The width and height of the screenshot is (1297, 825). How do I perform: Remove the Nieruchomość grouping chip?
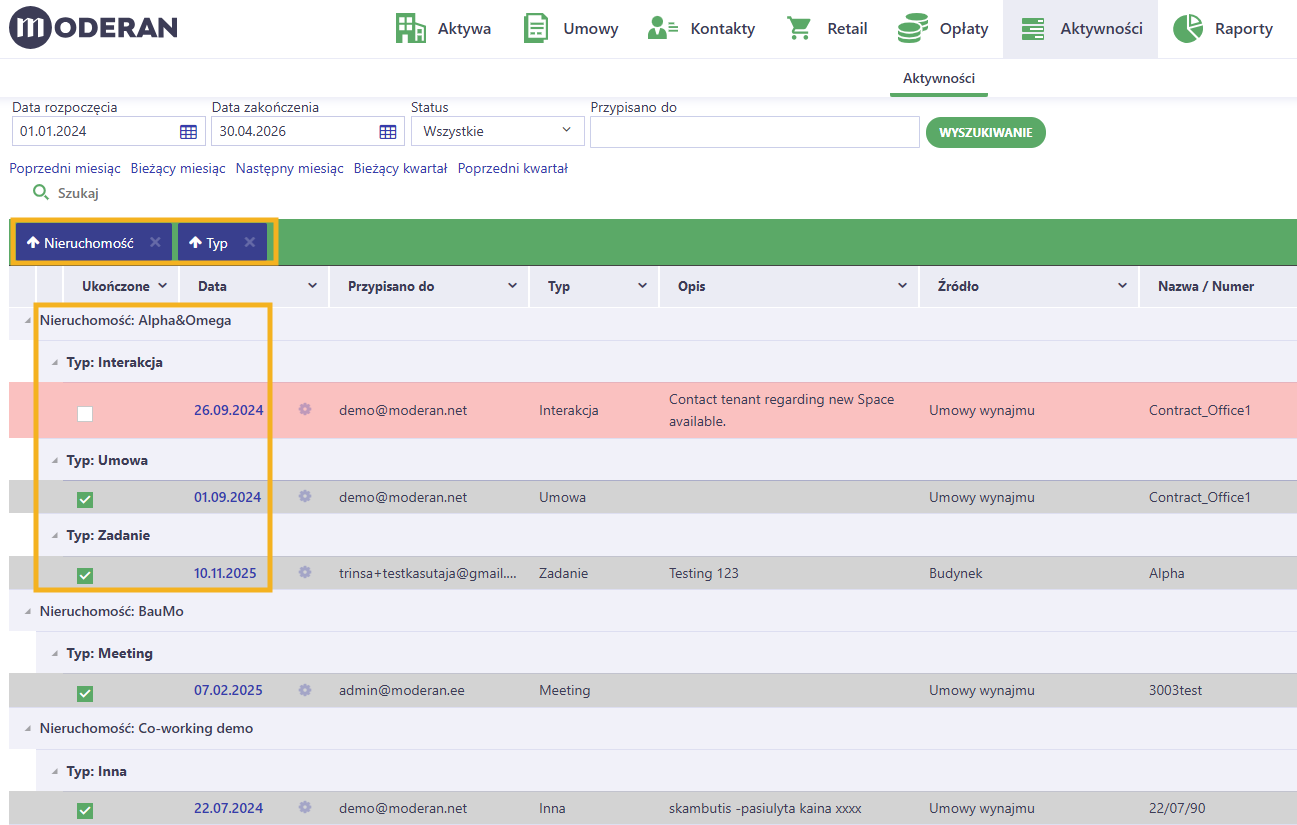tap(155, 242)
